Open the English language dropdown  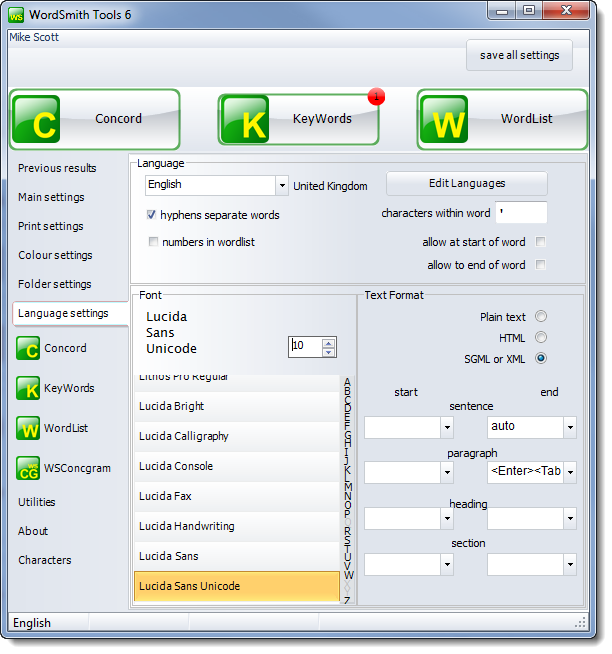[281, 186]
